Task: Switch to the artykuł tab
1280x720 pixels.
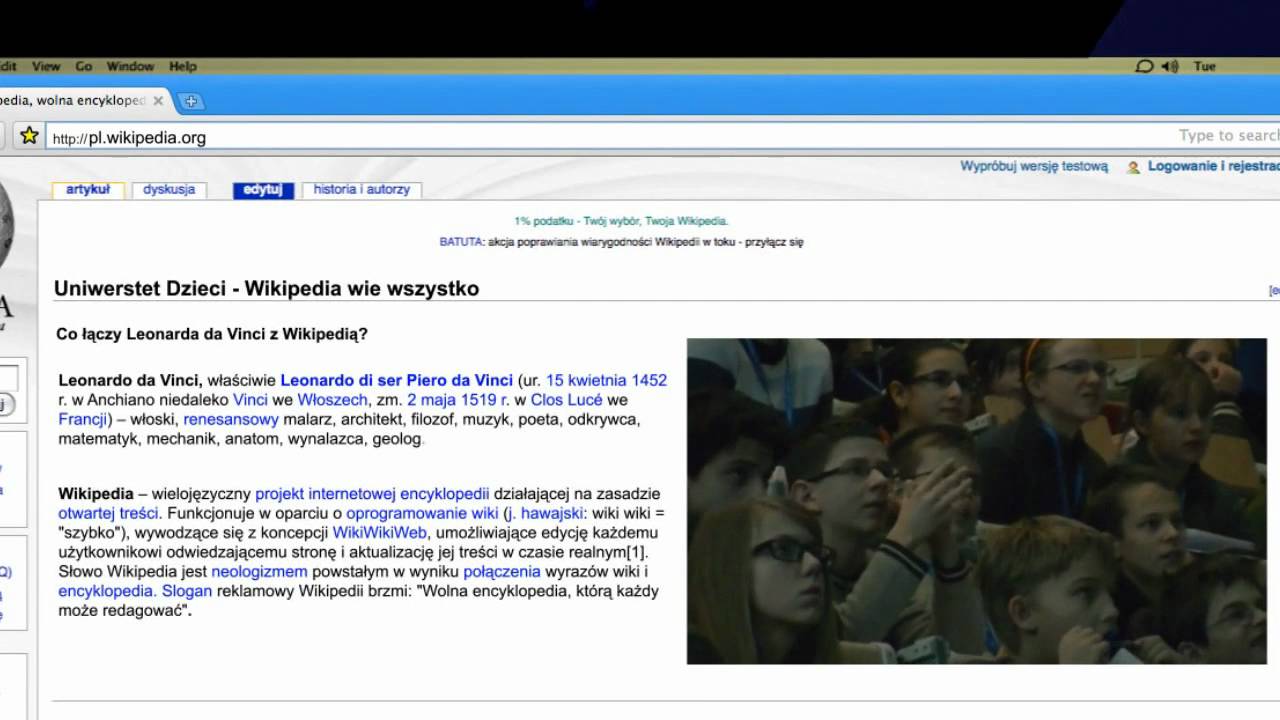Action: point(88,189)
